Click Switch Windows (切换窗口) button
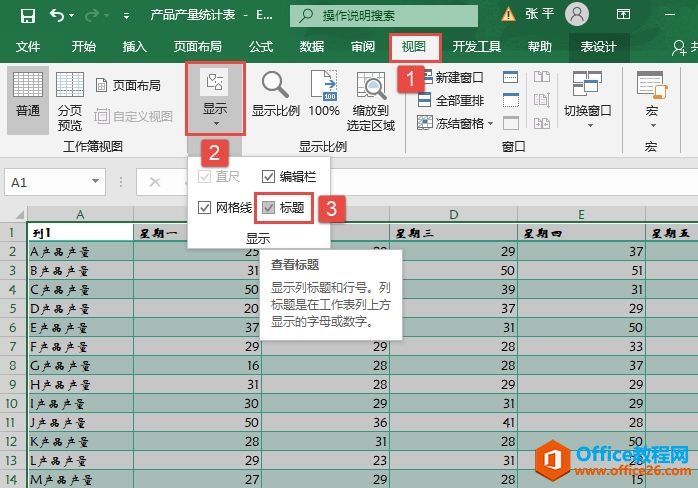The height and width of the screenshot is (488, 698). pyautogui.click(x=587, y=100)
